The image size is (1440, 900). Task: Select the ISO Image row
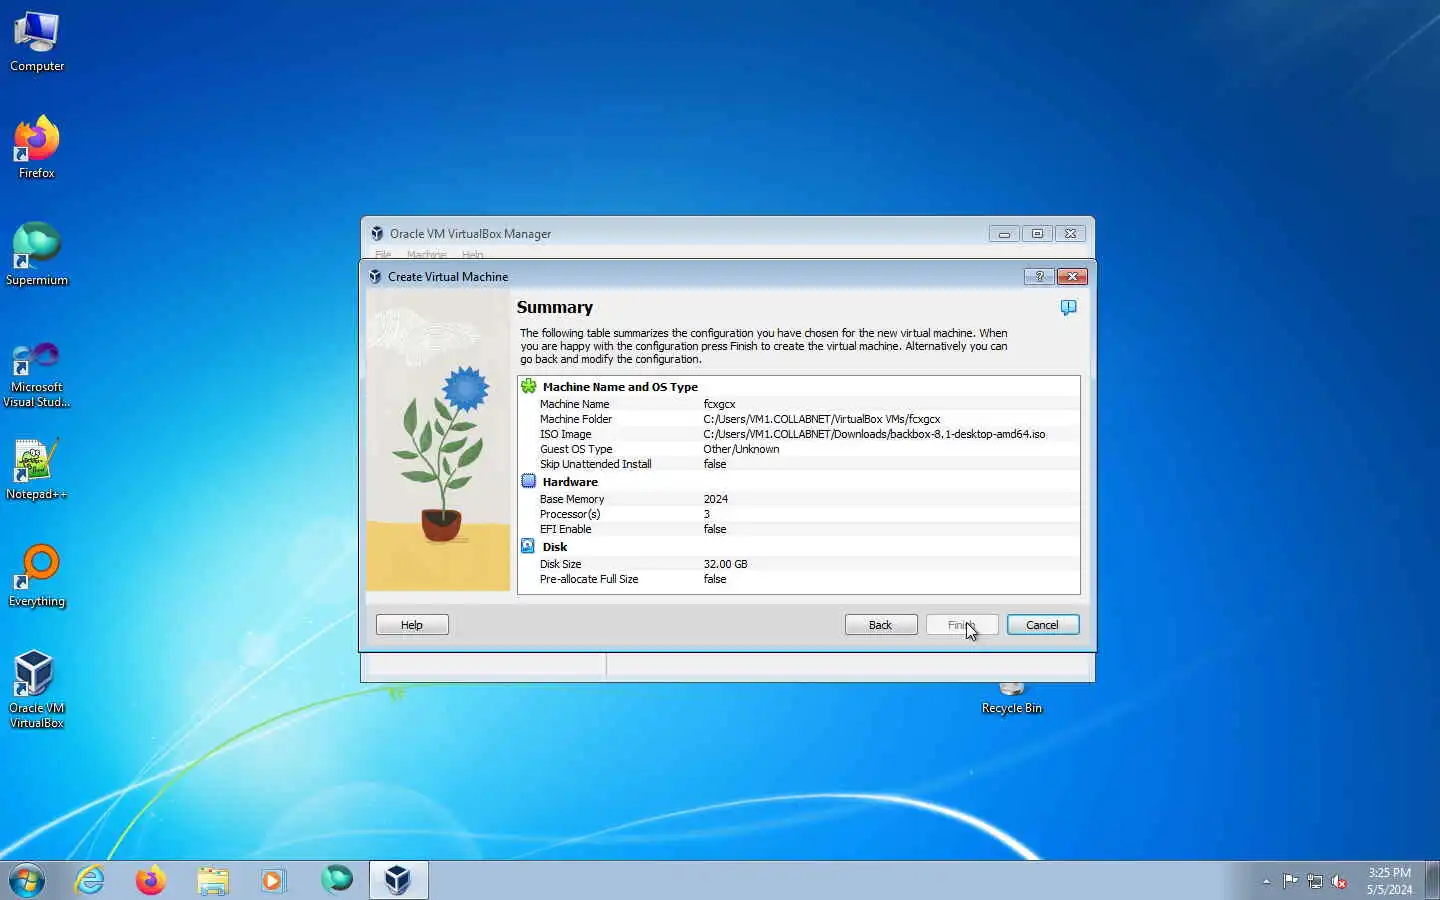[799, 434]
